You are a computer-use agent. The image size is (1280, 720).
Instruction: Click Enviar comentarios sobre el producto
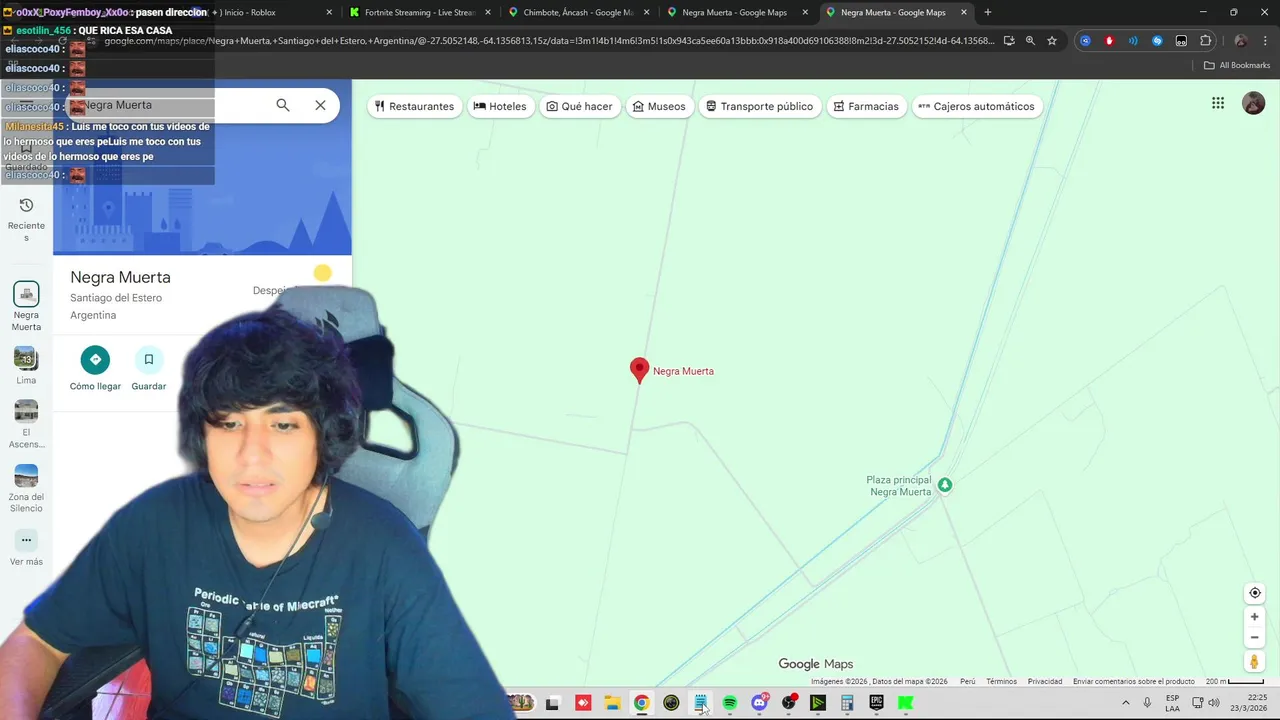point(1134,681)
